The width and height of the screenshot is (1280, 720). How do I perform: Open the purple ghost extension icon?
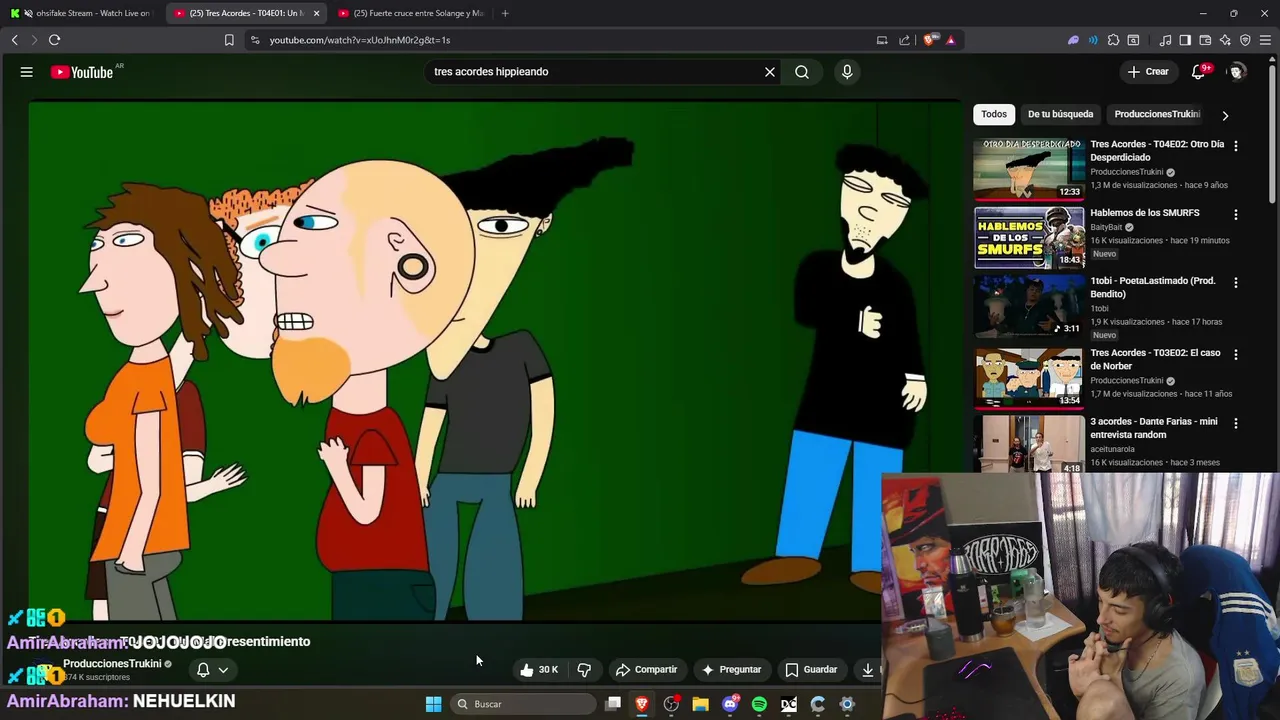click(x=1073, y=40)
